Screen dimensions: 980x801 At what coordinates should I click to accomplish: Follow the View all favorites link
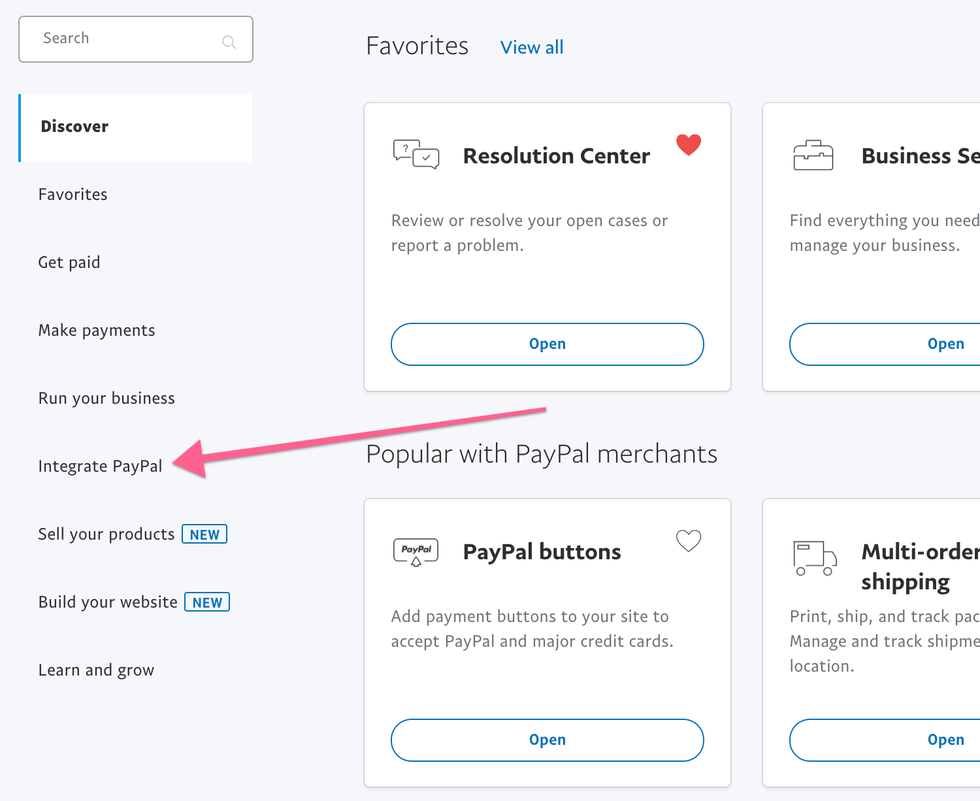pos(531,47)
